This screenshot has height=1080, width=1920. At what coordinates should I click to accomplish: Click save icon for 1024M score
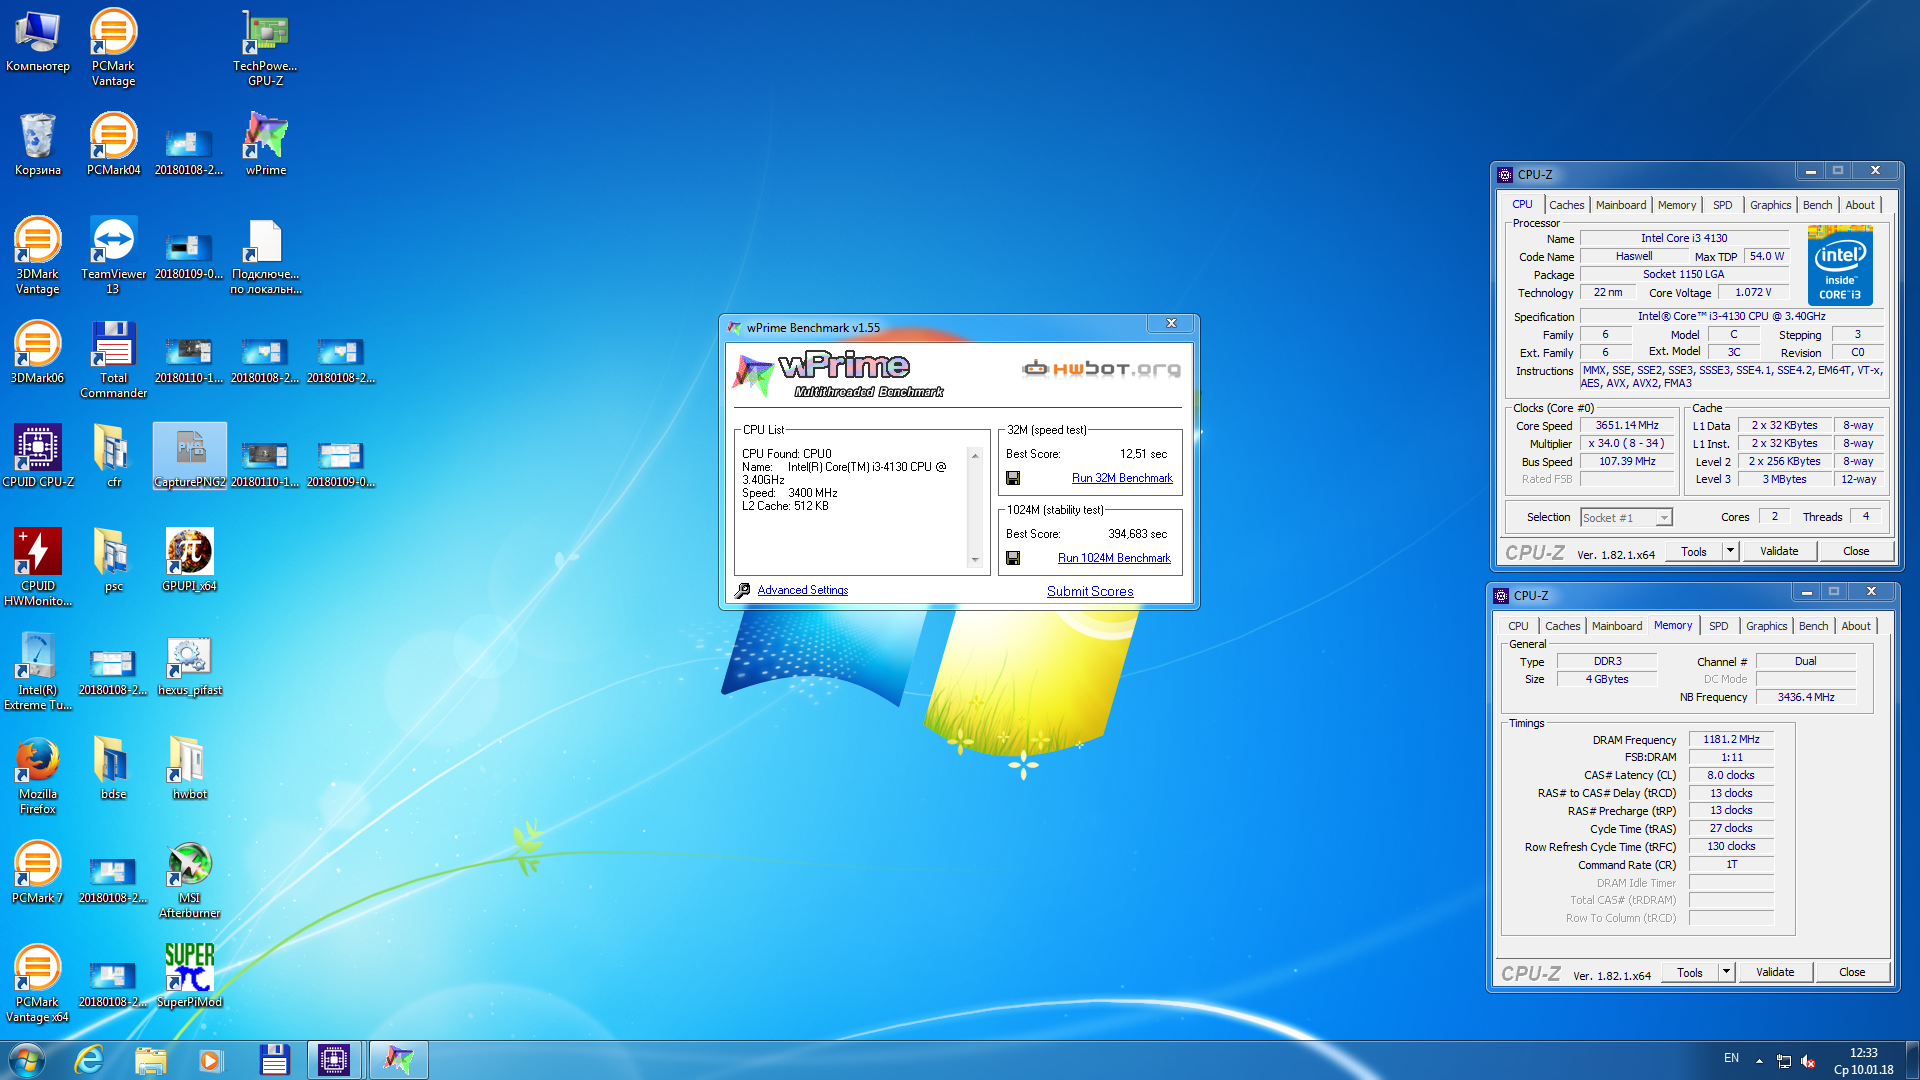point(1013,558)
